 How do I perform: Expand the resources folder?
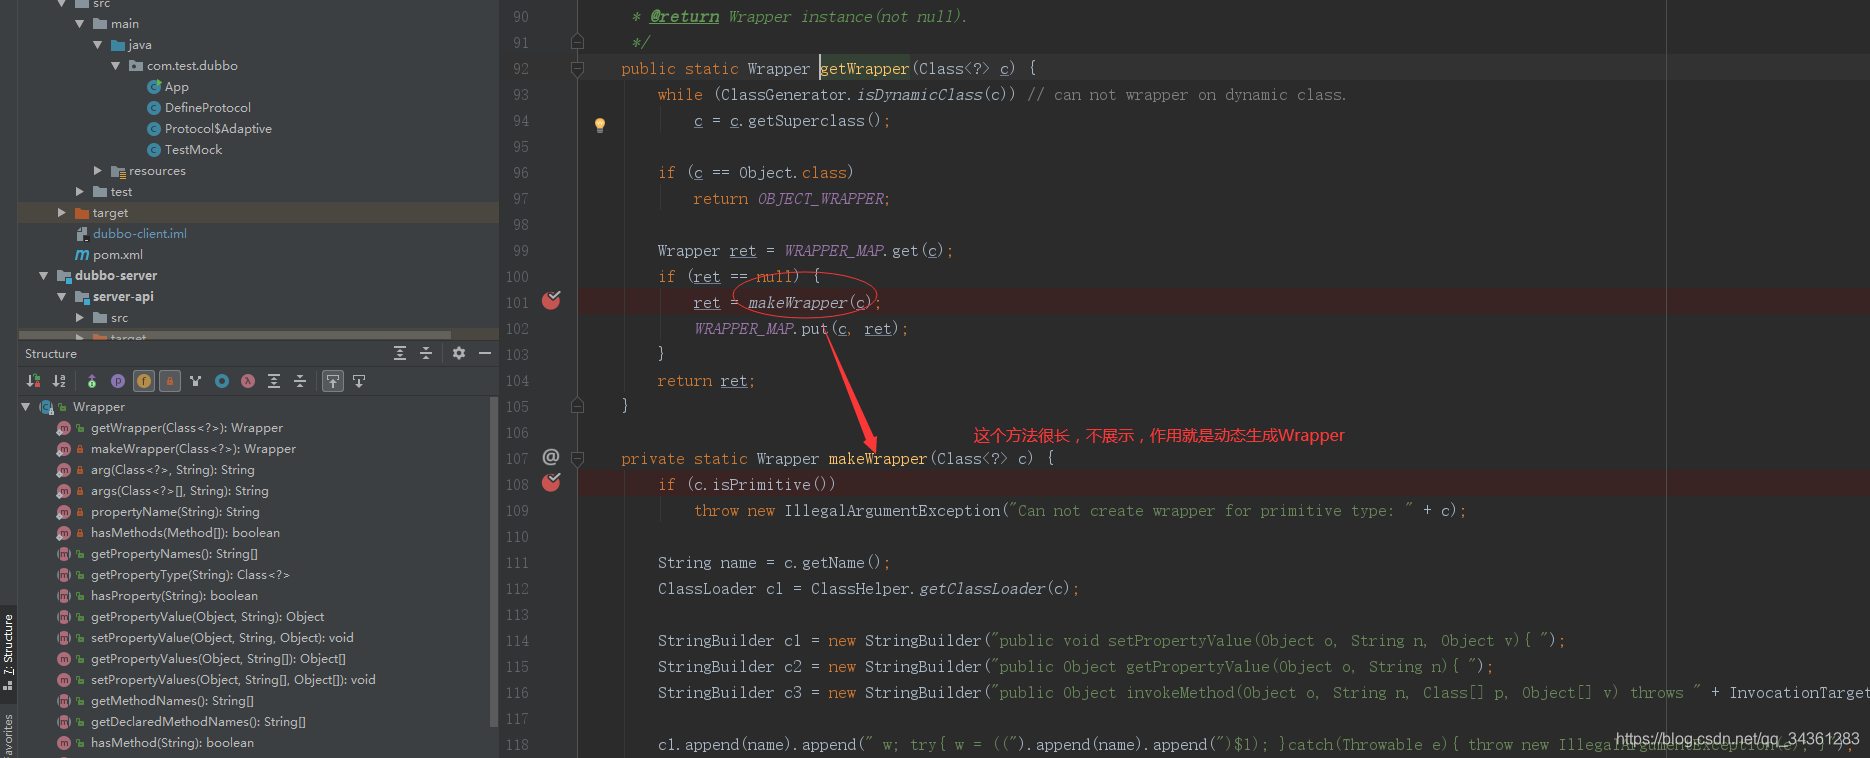98,170
